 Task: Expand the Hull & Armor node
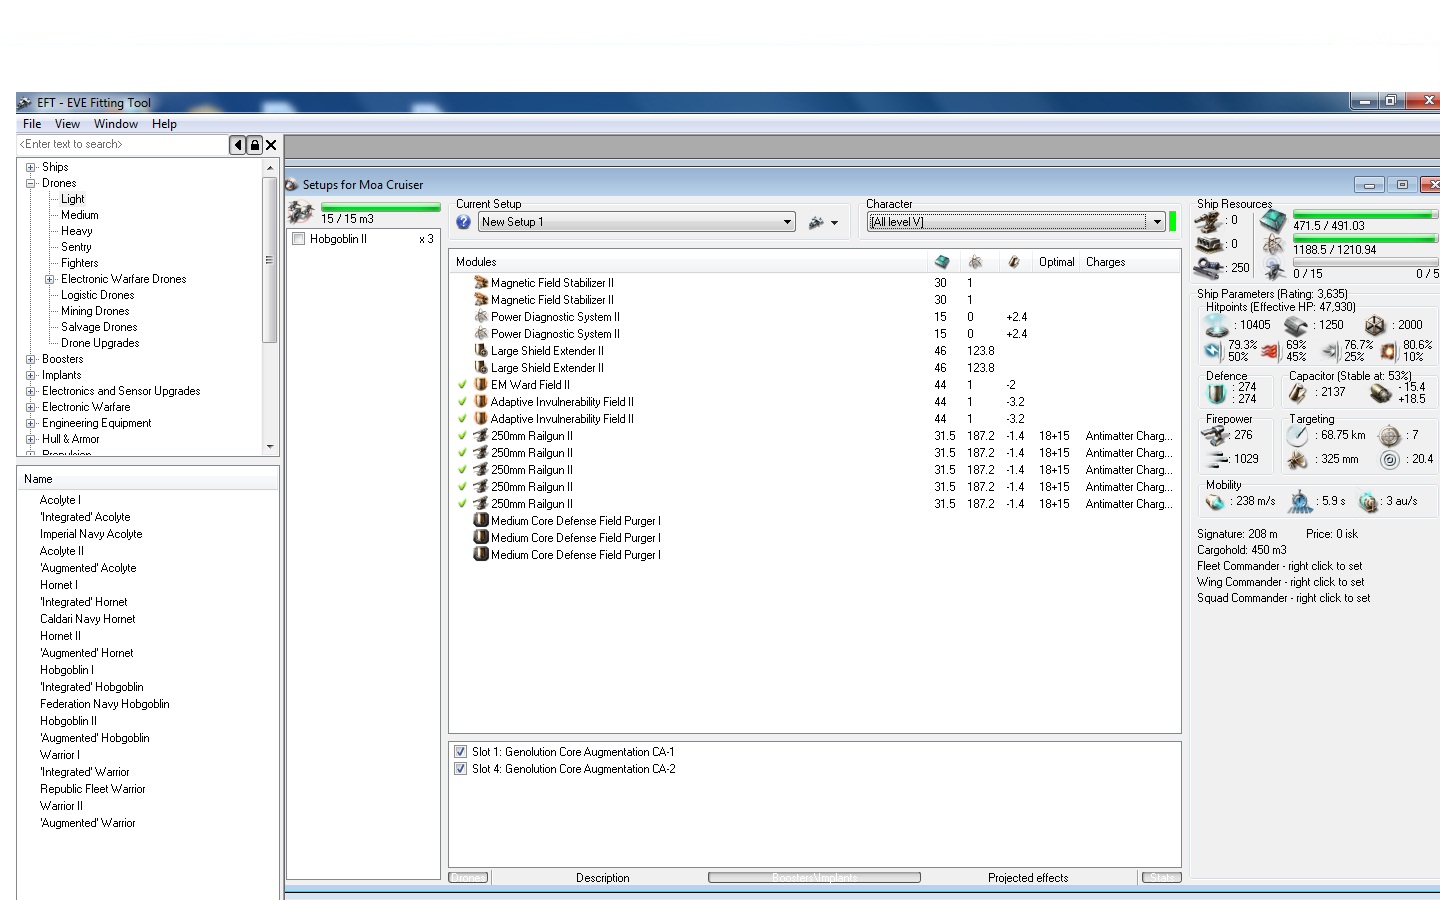coord(30,439)
